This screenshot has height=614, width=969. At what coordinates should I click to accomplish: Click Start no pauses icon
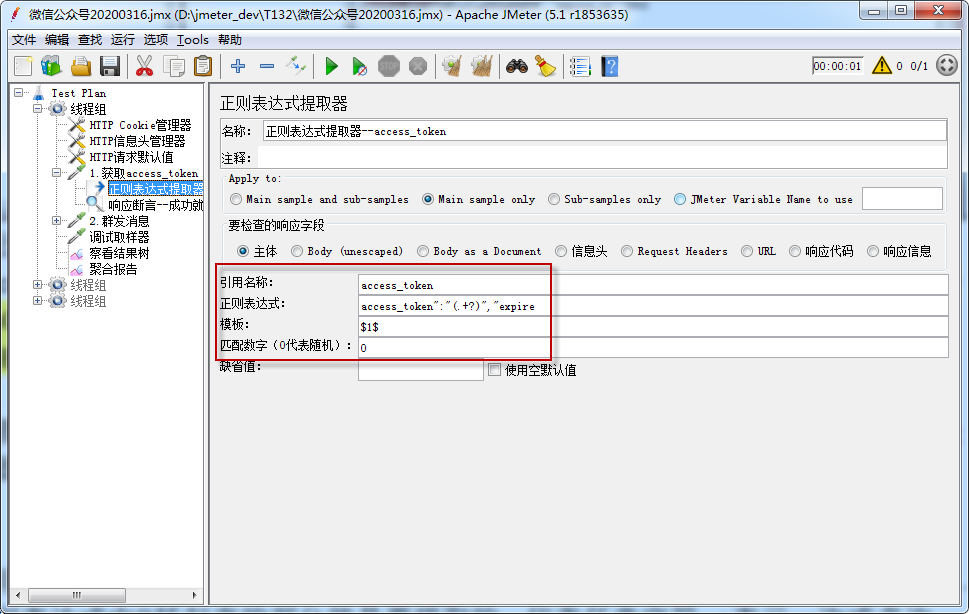coord(360,66)
